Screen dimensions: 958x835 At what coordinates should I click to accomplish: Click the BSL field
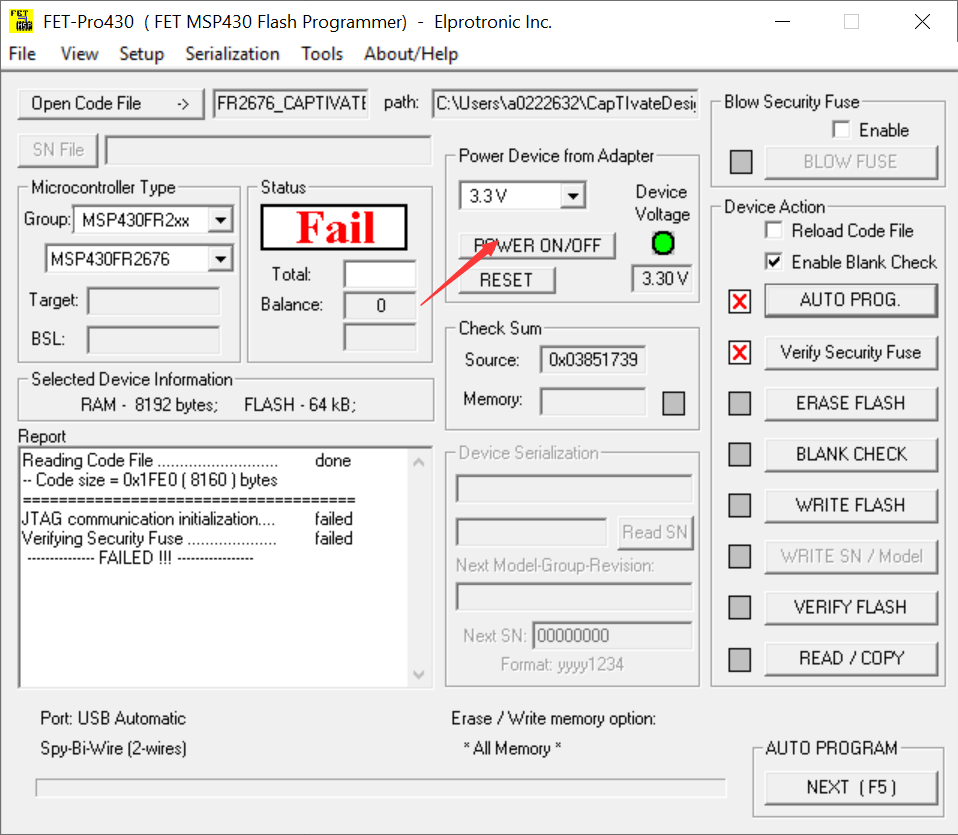coord(153,340)
